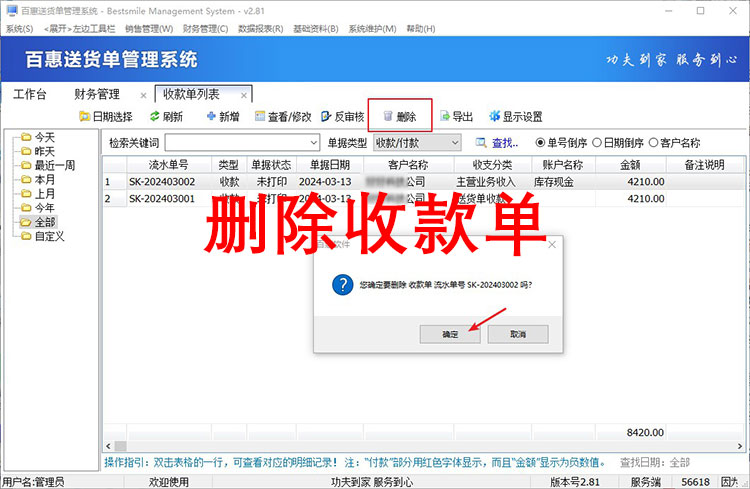Close the 财务管理 tab with its X
Image resolution: width=750 pixels, height=489 pixels.
(143, 95)
